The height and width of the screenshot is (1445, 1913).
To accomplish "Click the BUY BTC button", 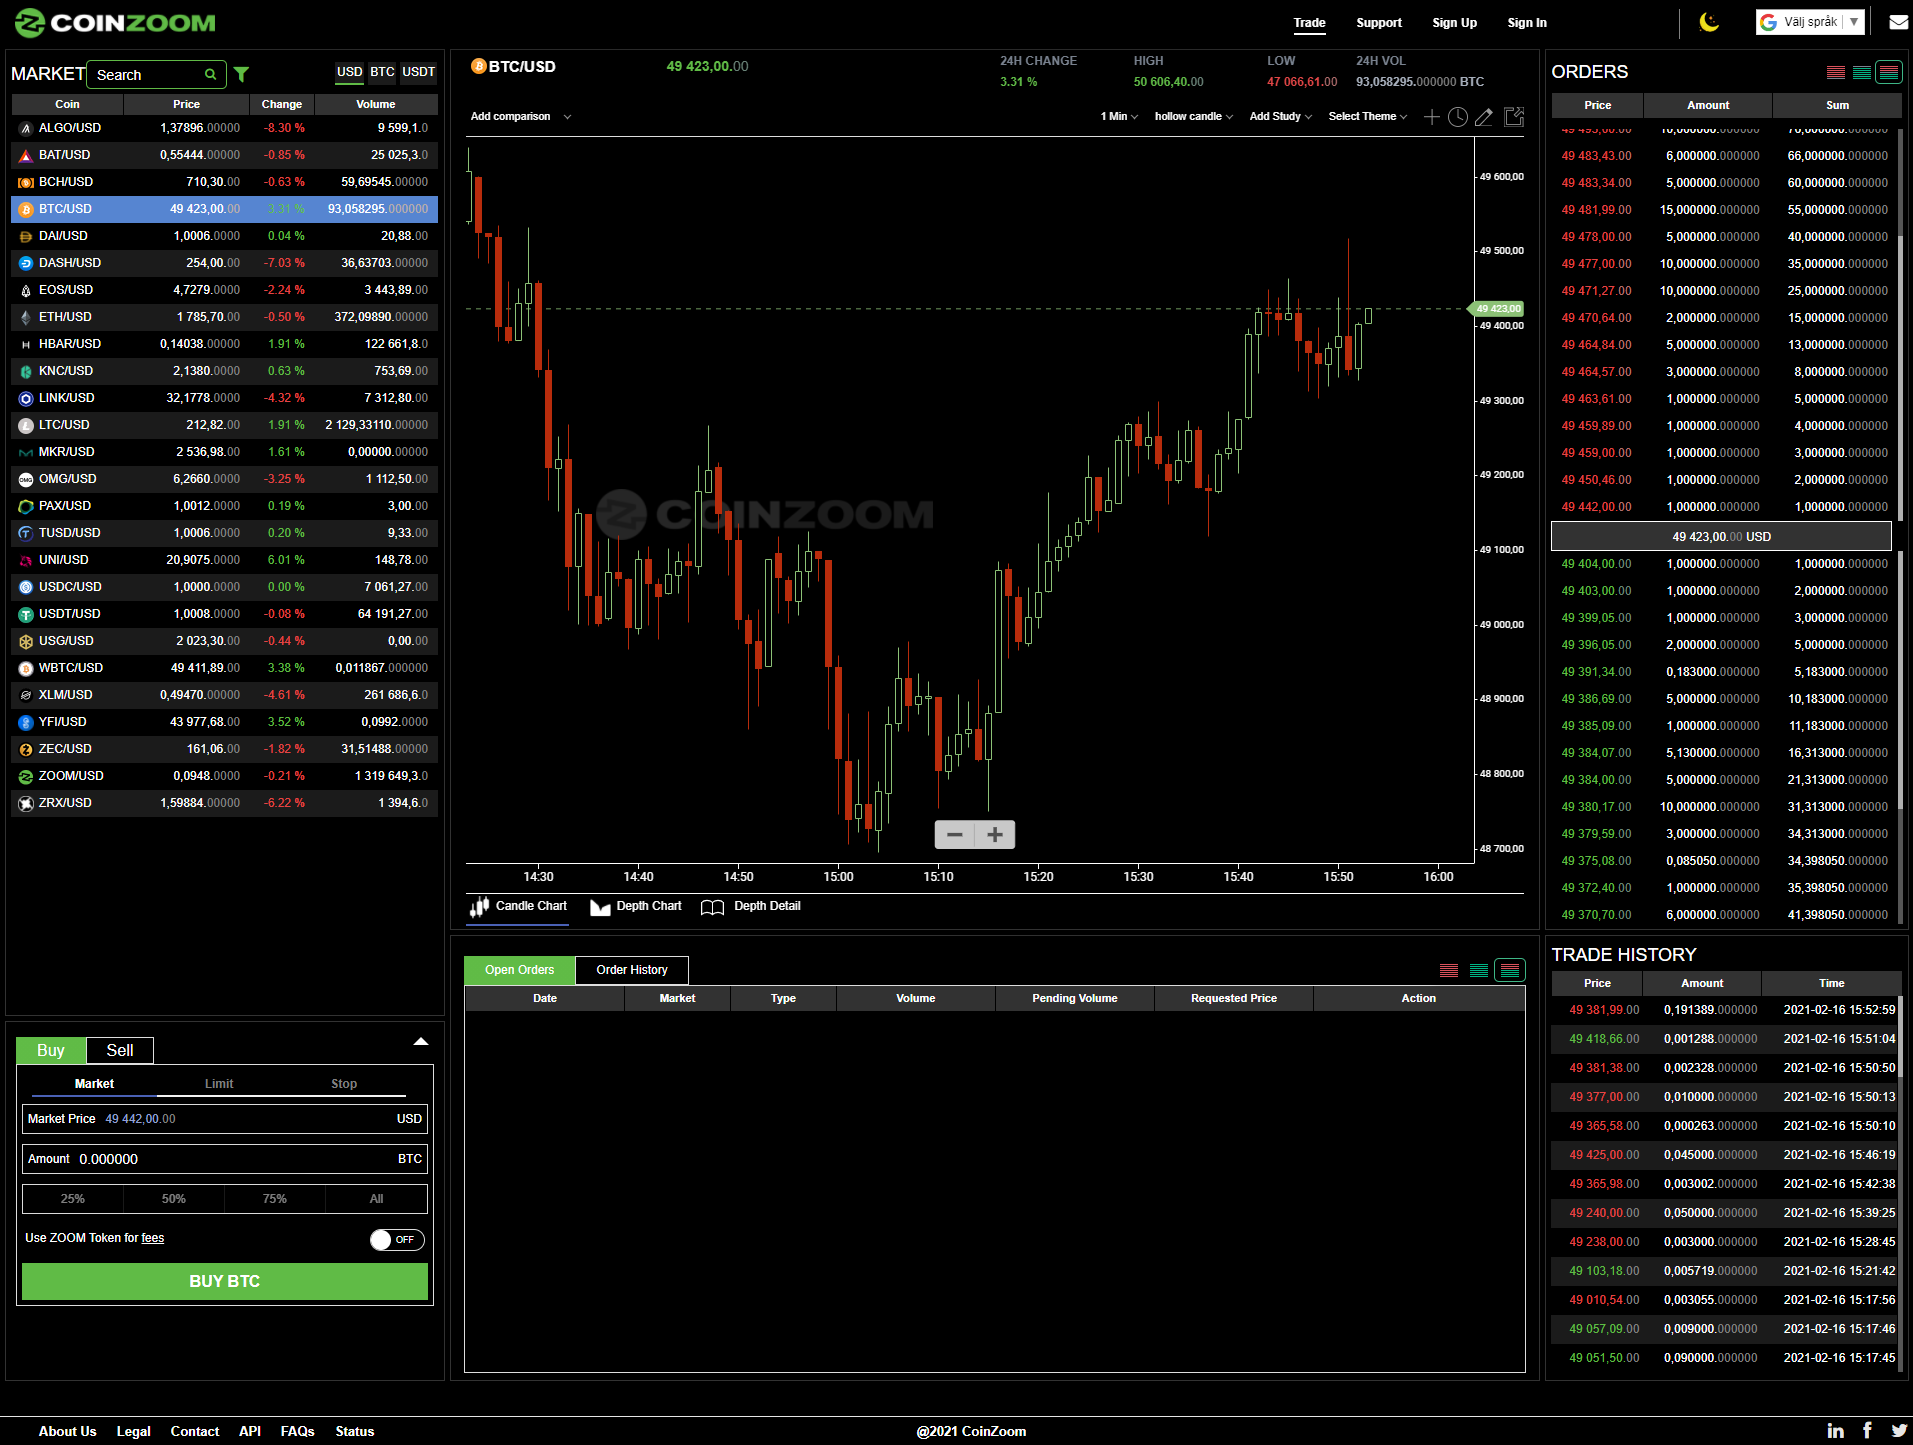I will (x=225, y=1282).
